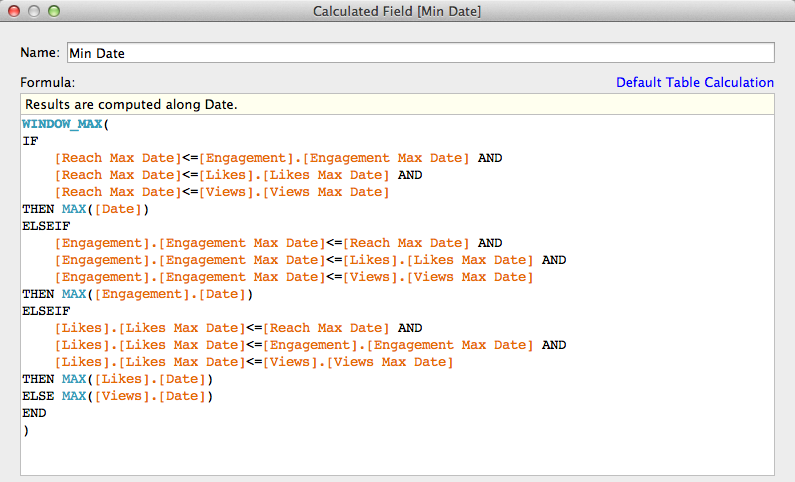Click into the Name input field
Image resolution: width=795 pixels, height=482 pixels.
pos(420,52)
